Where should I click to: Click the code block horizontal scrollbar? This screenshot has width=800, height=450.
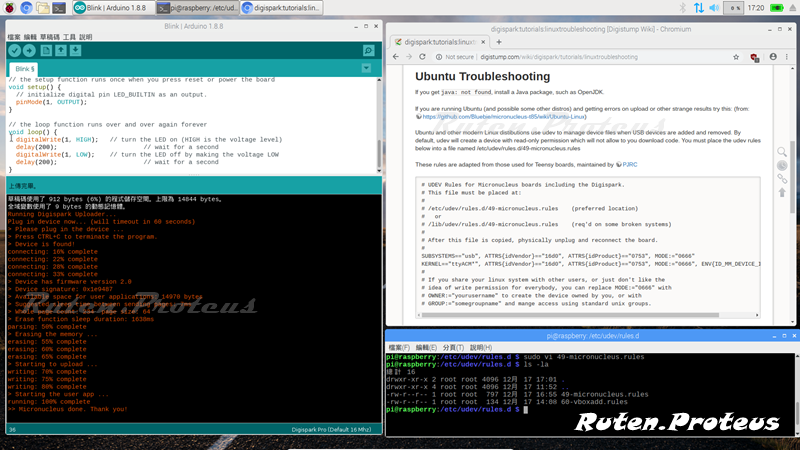(x=570, y=315)
